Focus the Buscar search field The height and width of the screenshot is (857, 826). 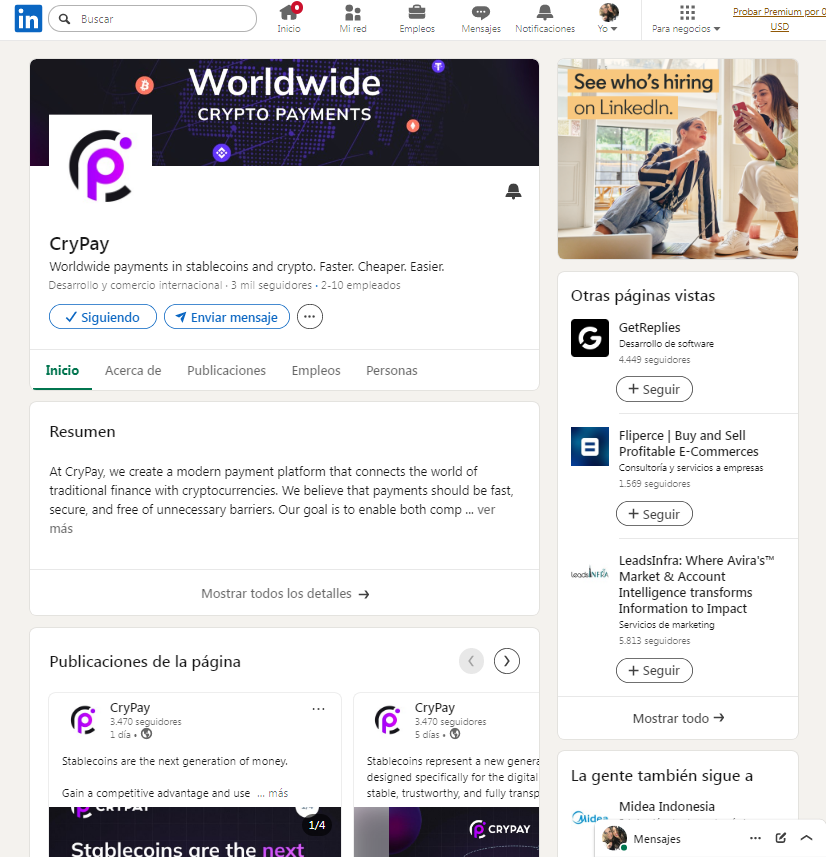(153, 19)
